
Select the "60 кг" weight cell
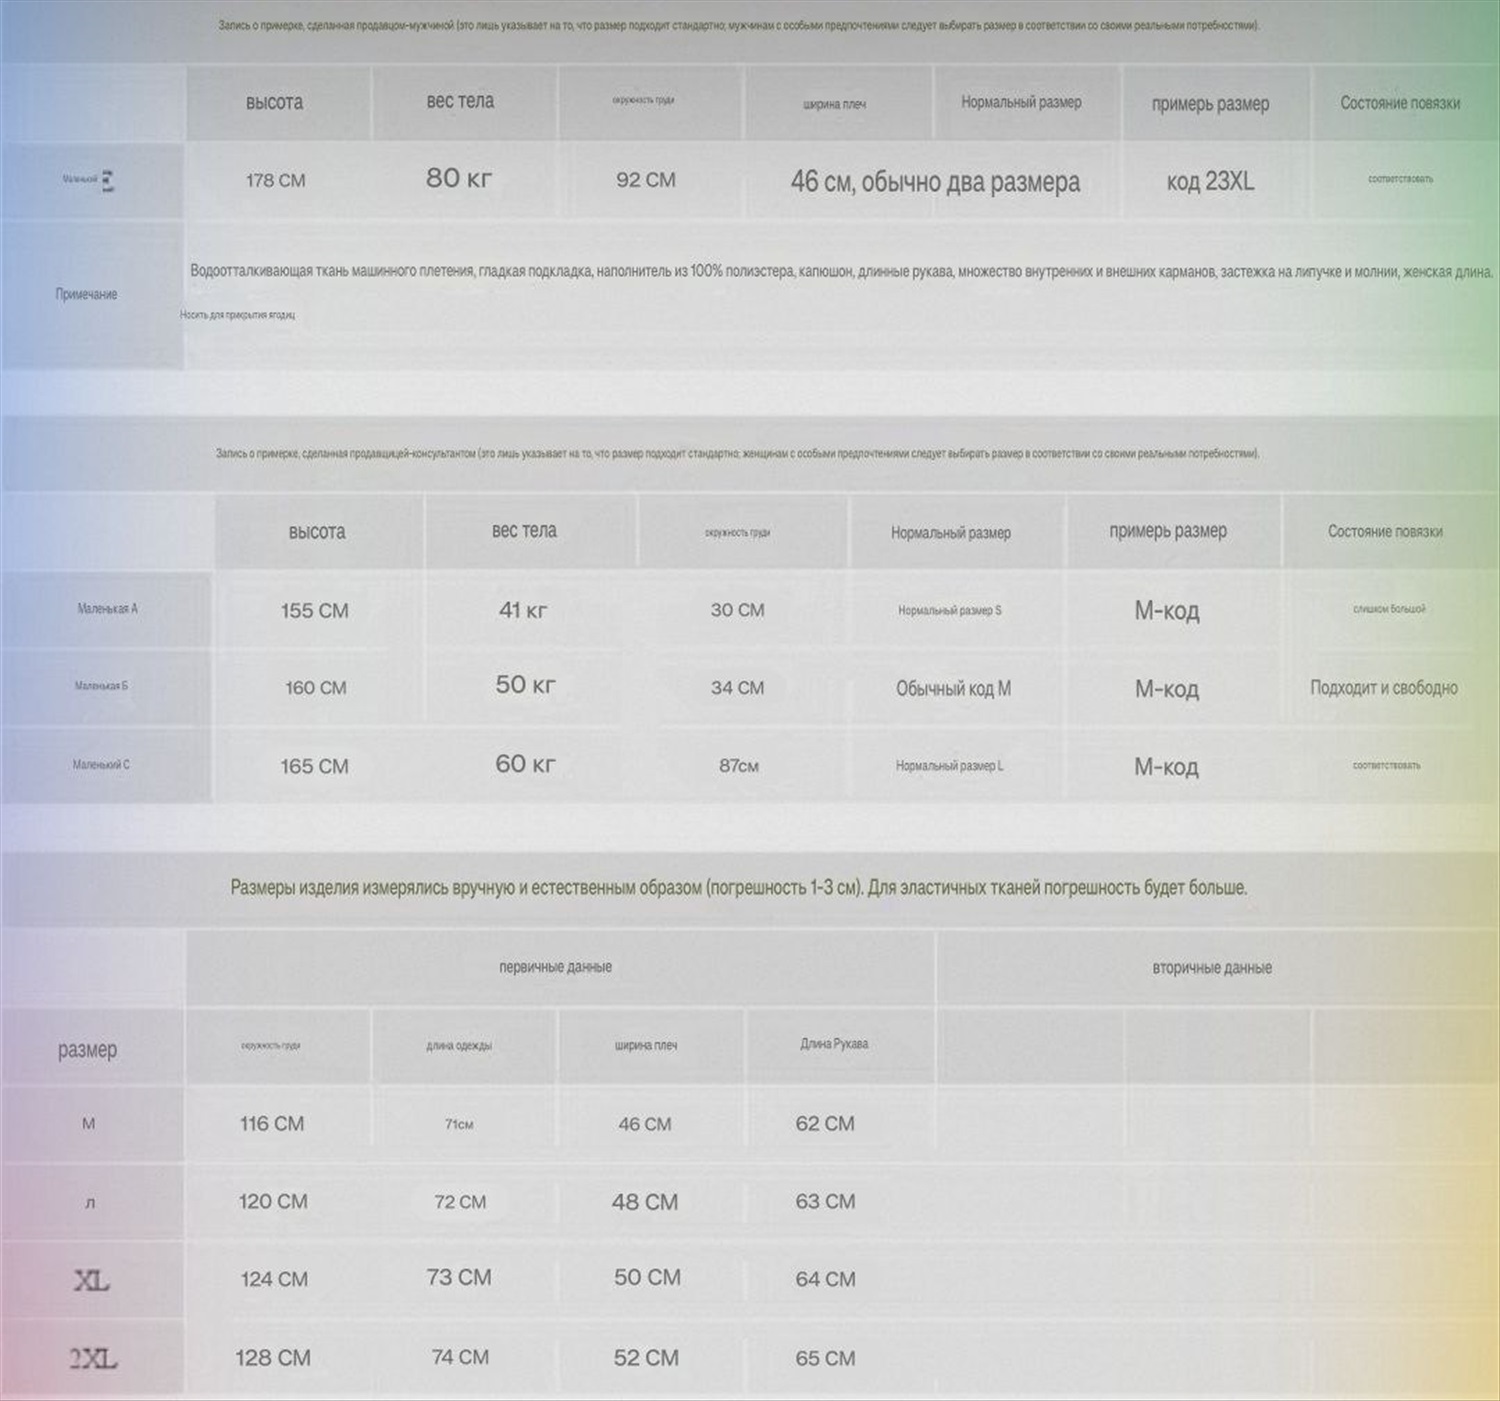(525, 765)
